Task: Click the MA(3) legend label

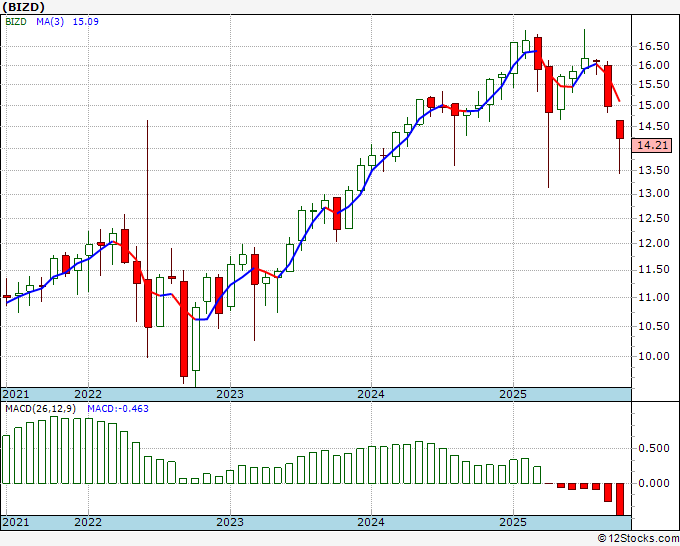Action: 50,21
